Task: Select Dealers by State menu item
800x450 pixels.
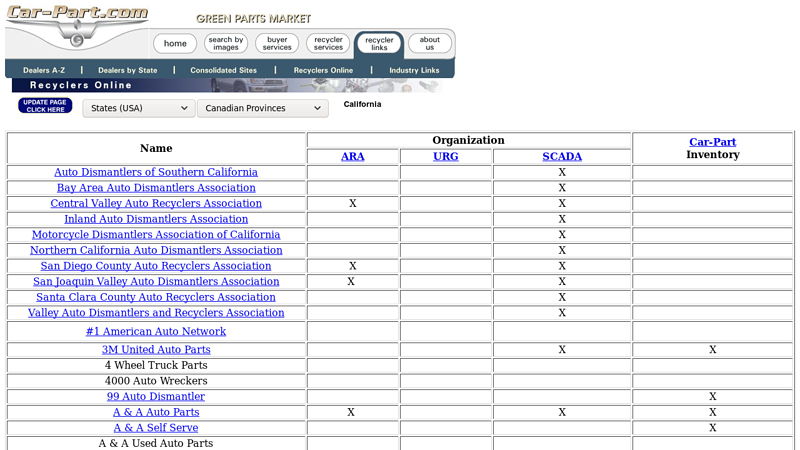Action: click(x=127, y=71)
